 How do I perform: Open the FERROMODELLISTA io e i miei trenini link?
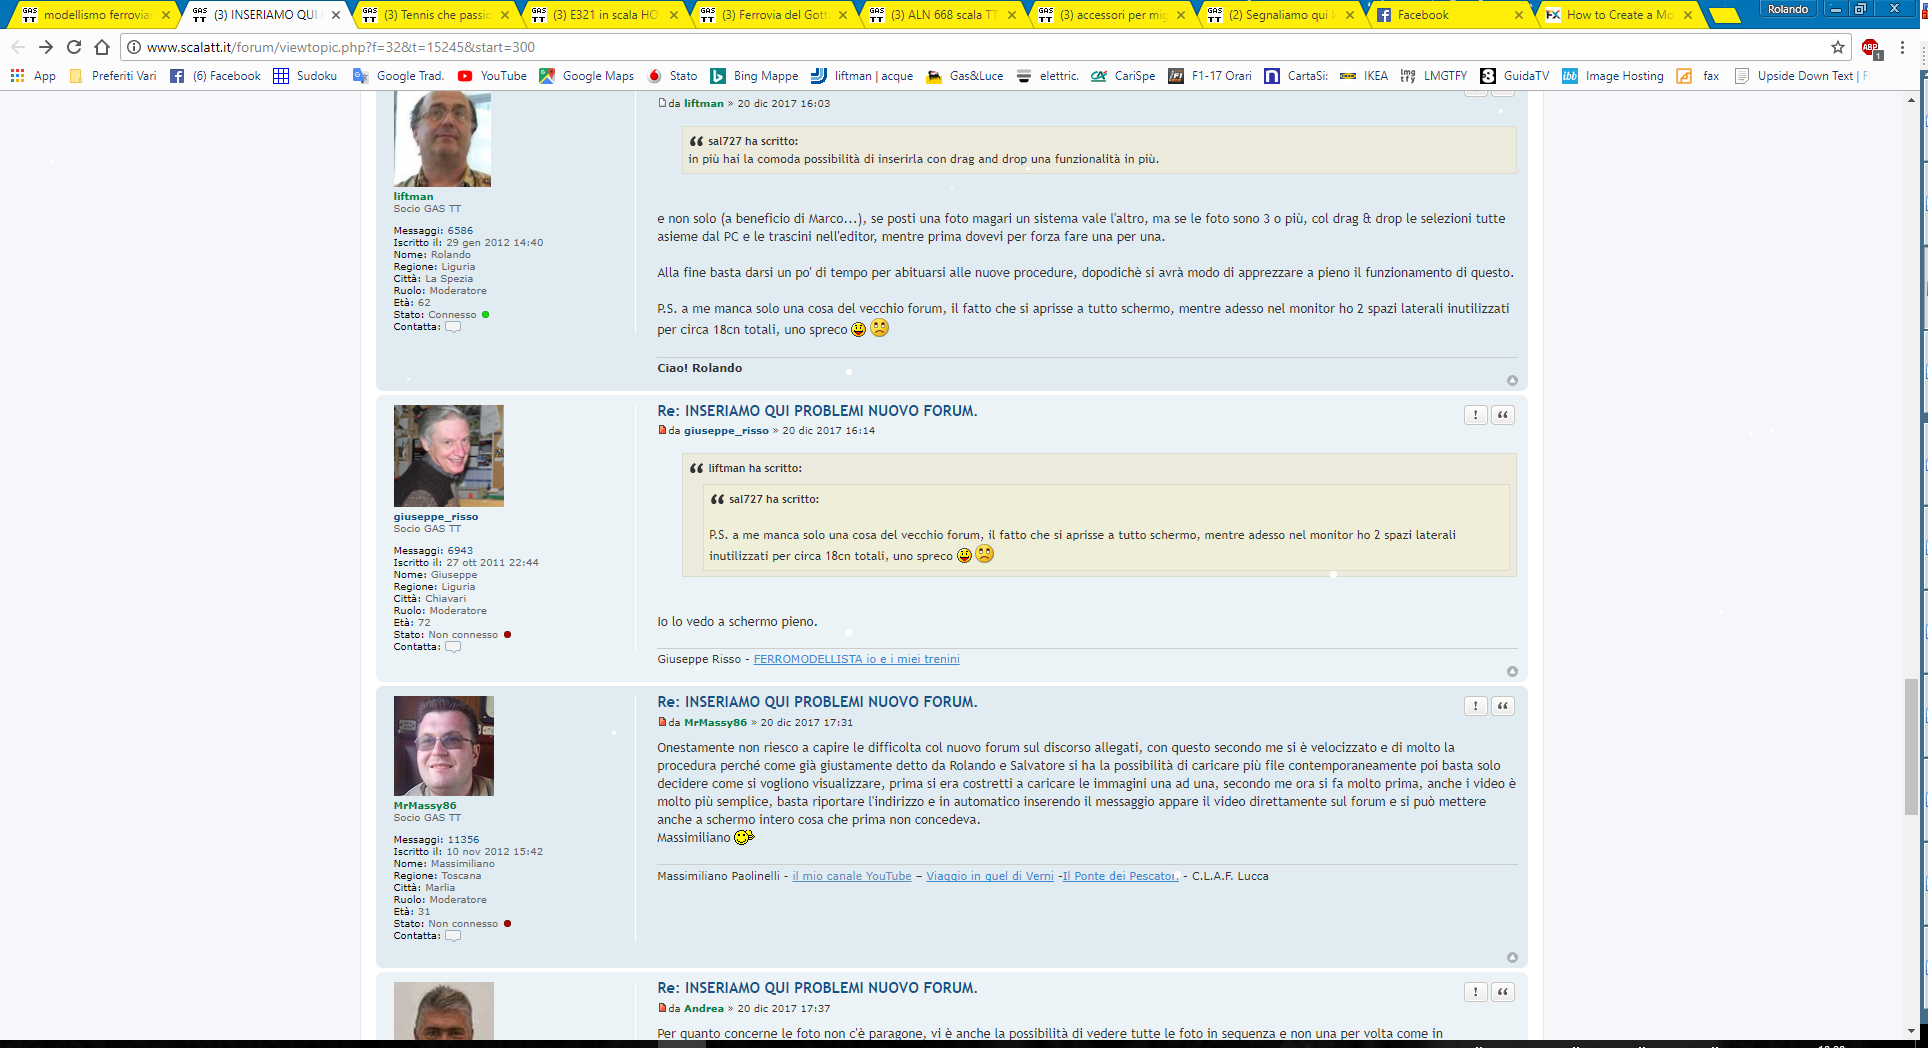[856, 659]
